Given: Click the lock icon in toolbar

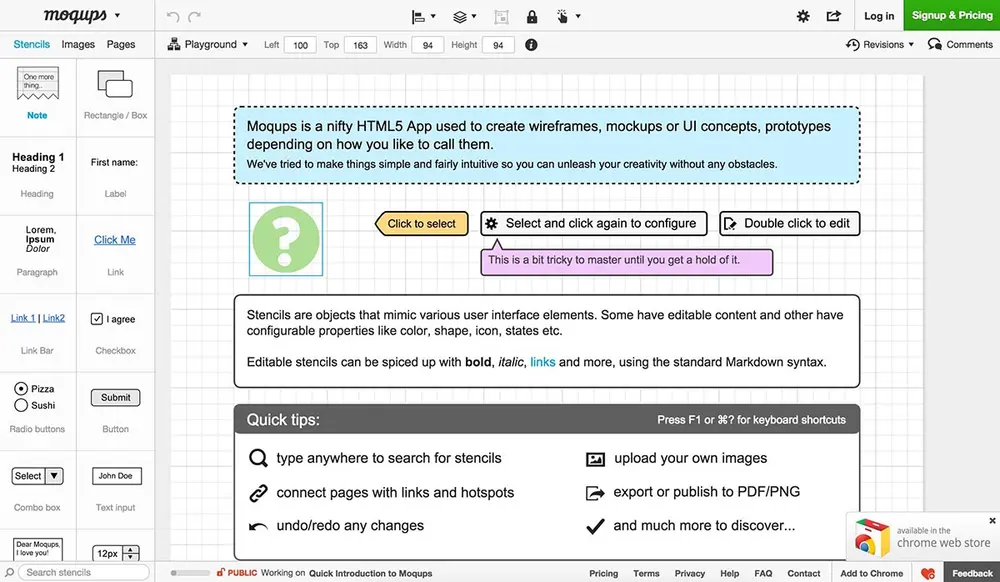Looking at the screenshot, I should (x=532, y=17).
